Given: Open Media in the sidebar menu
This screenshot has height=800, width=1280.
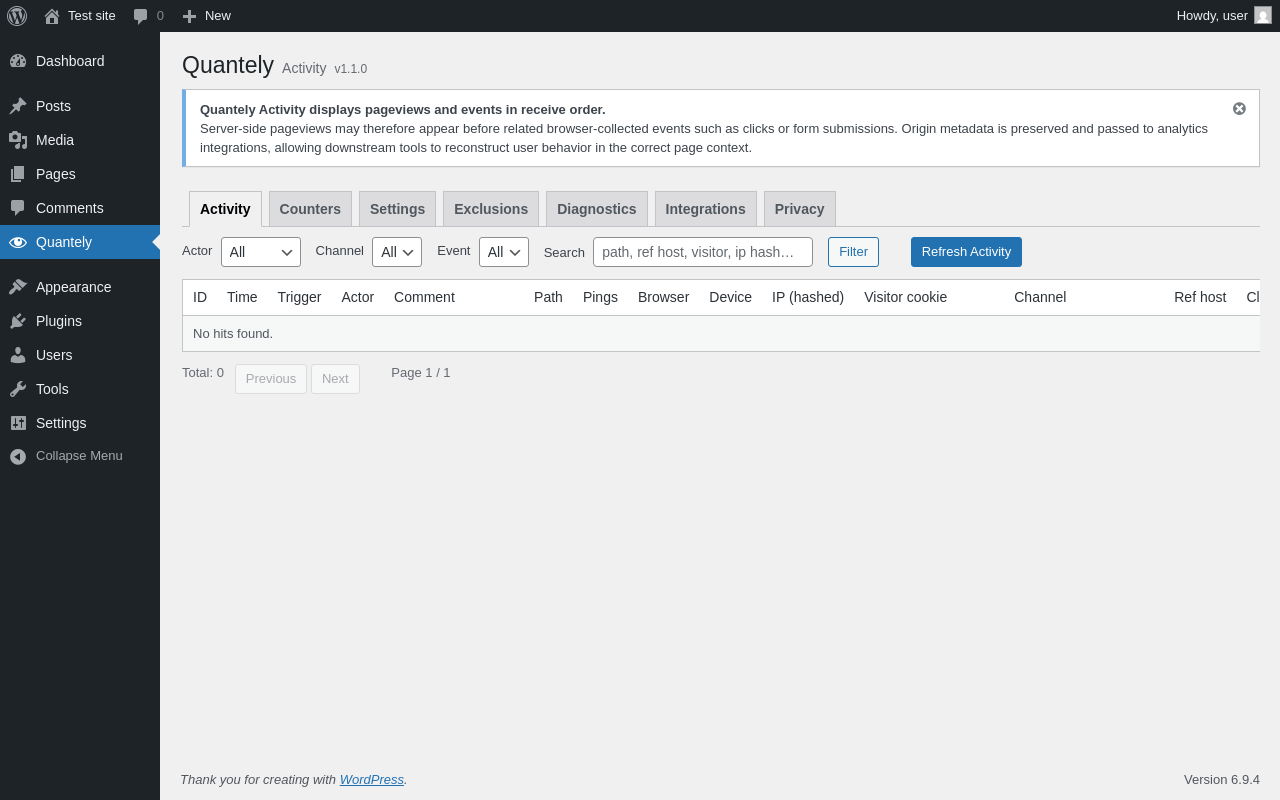Looking at the screenshot, I should tap(80, 140).
